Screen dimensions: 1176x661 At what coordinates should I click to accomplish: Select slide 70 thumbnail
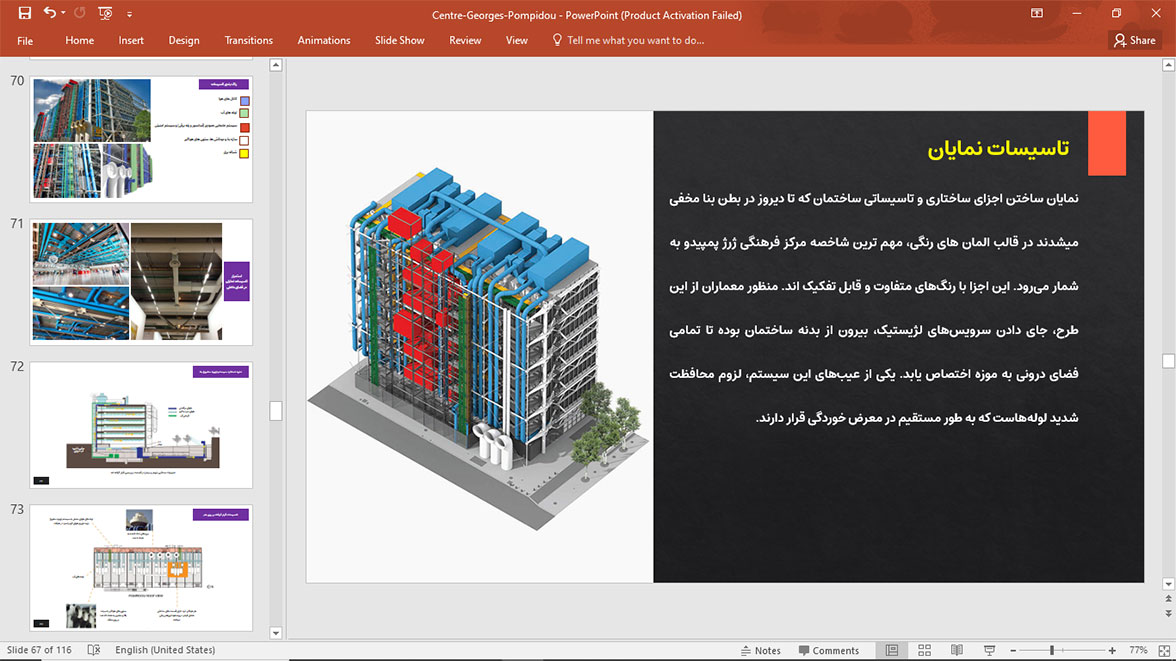click(141, 139)
